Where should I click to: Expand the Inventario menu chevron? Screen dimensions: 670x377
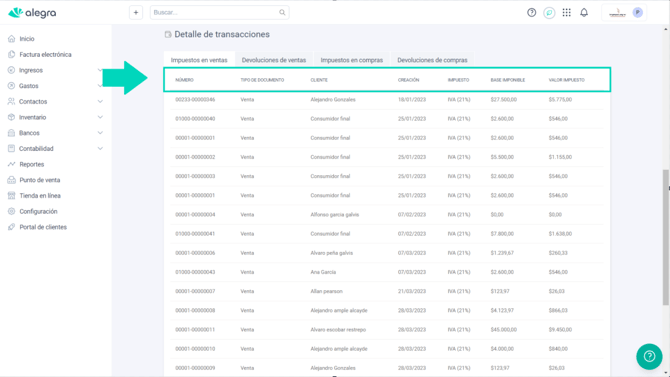pyautogui.click(x=100, y=117)
